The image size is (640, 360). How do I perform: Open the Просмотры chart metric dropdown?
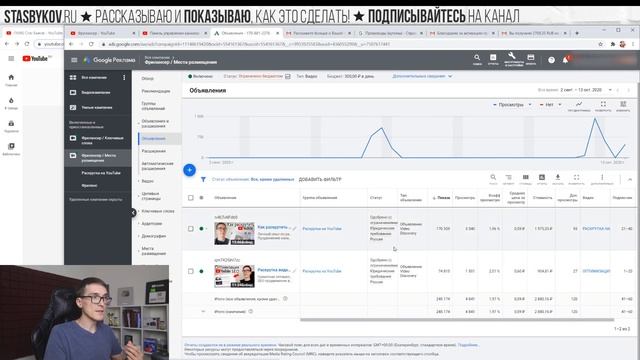pos(512,105)
